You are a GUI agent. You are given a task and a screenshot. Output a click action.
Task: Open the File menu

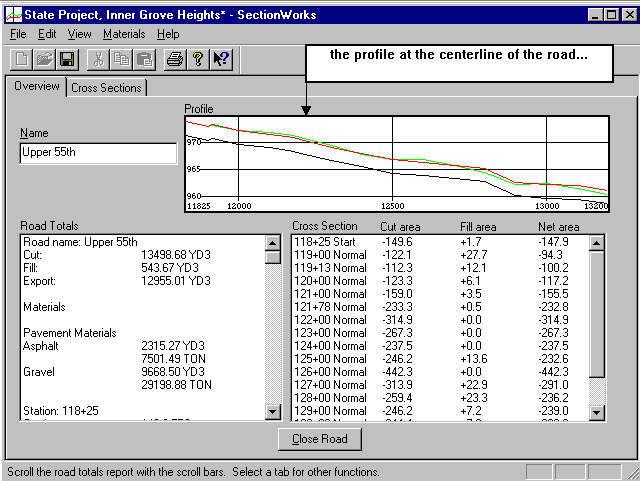(x=18, y=34)
